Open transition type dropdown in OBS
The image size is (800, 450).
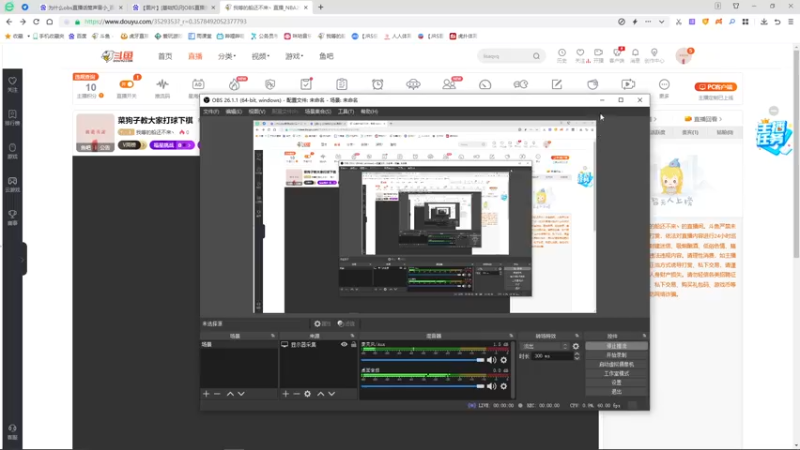(544, 346)
